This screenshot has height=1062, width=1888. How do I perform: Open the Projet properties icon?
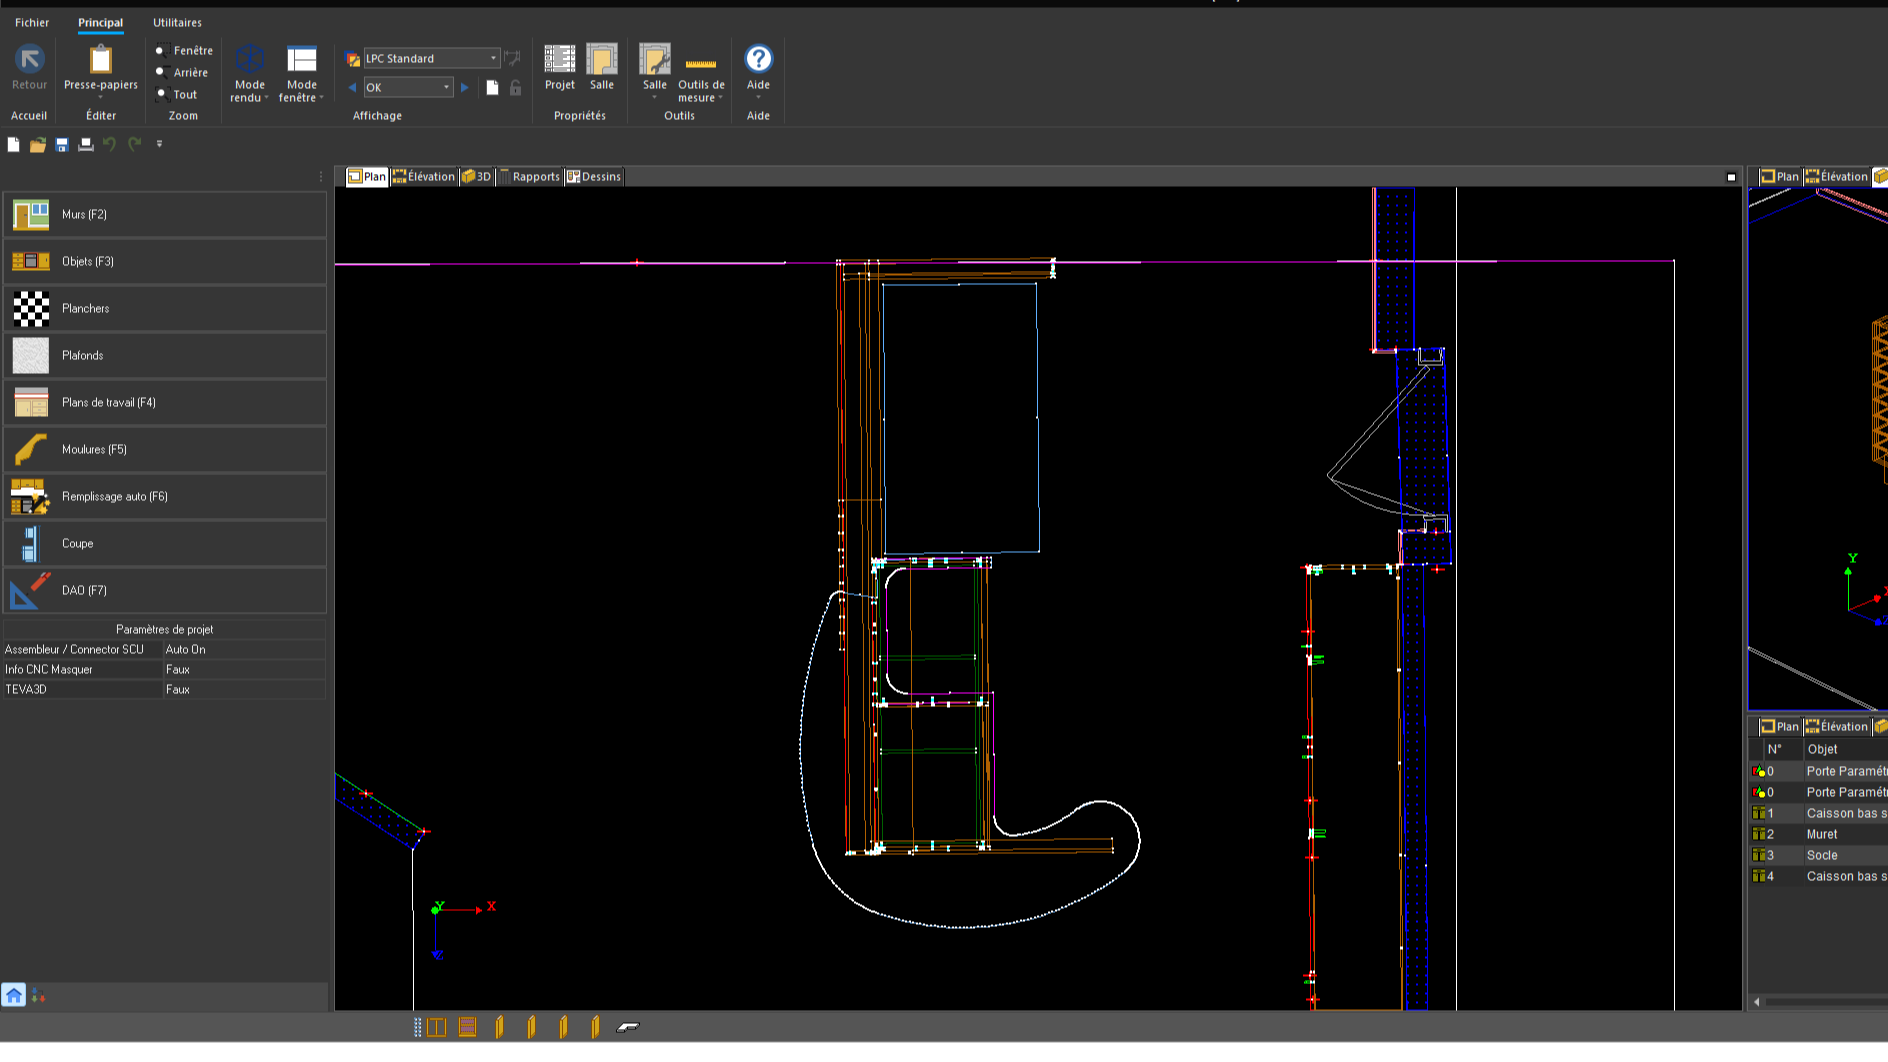coord(560,59)
